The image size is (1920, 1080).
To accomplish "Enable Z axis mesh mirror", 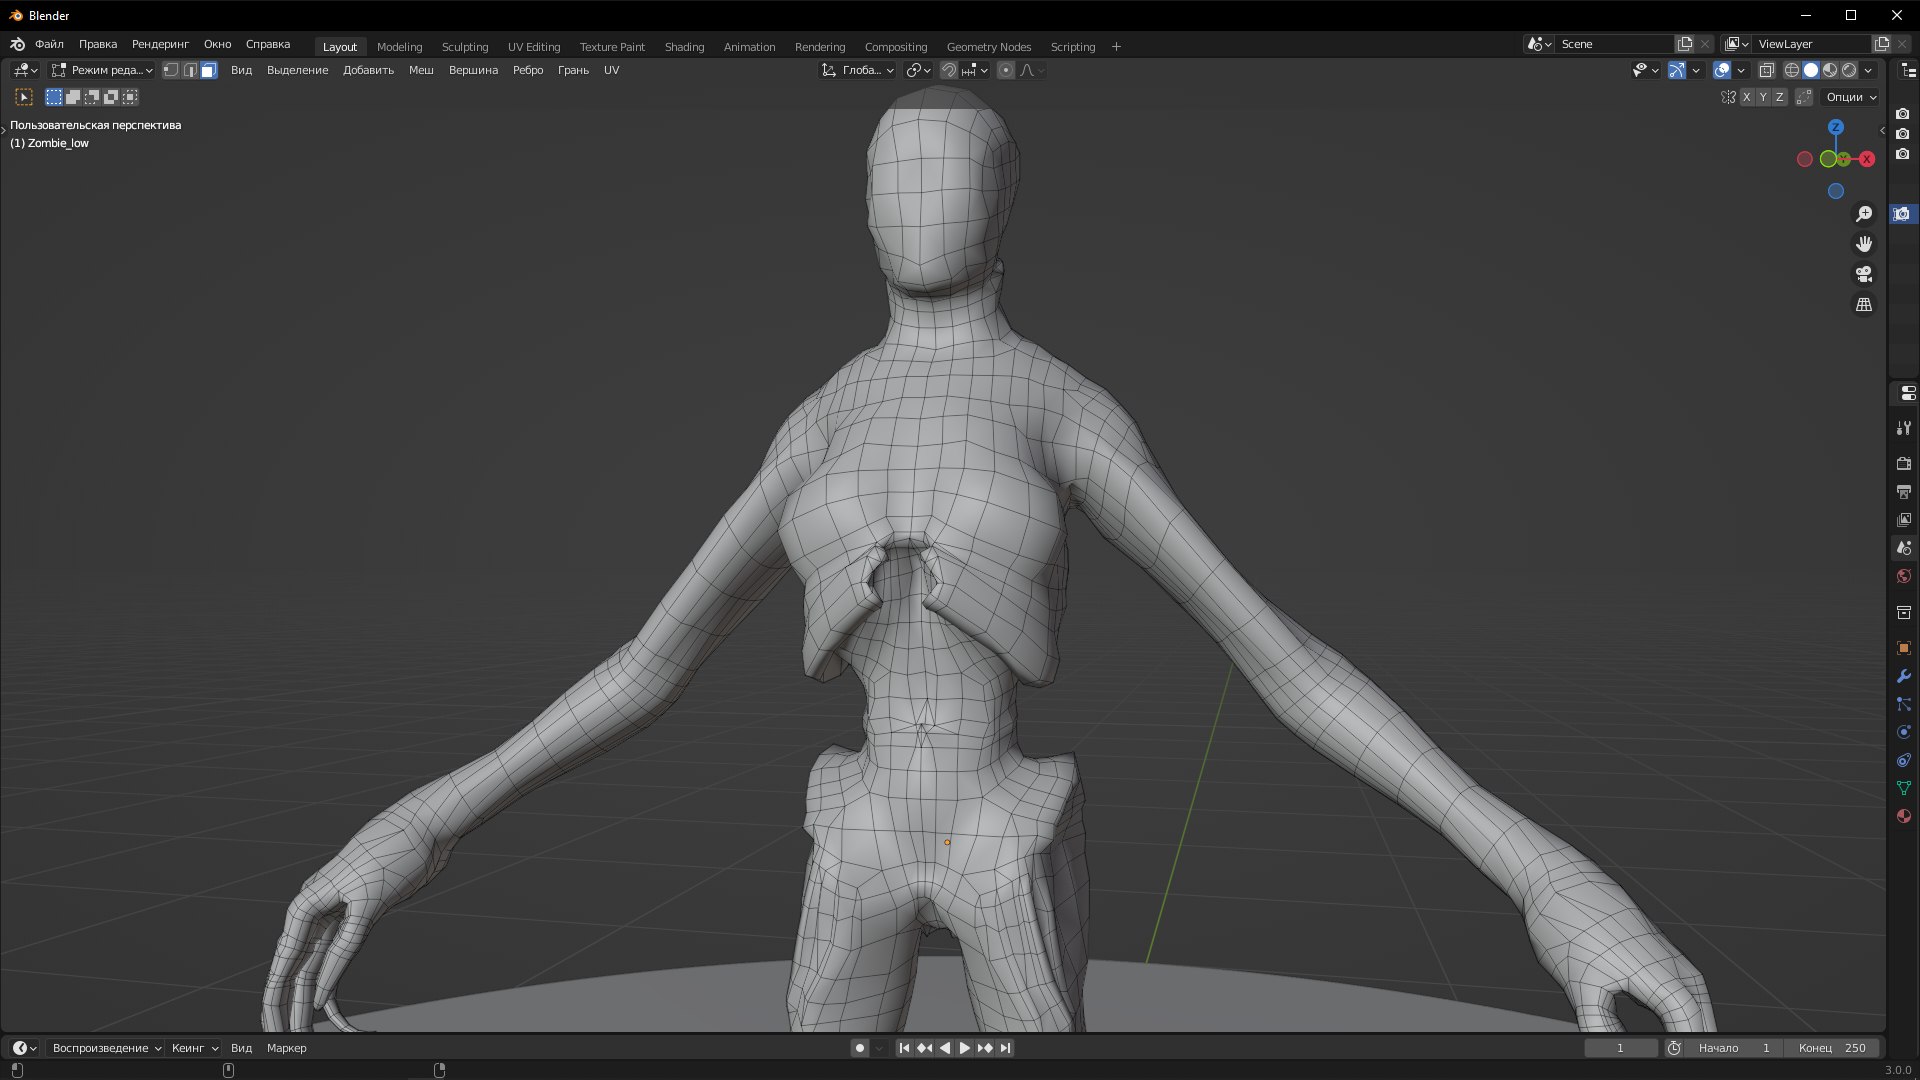I will click(1779, 97).
